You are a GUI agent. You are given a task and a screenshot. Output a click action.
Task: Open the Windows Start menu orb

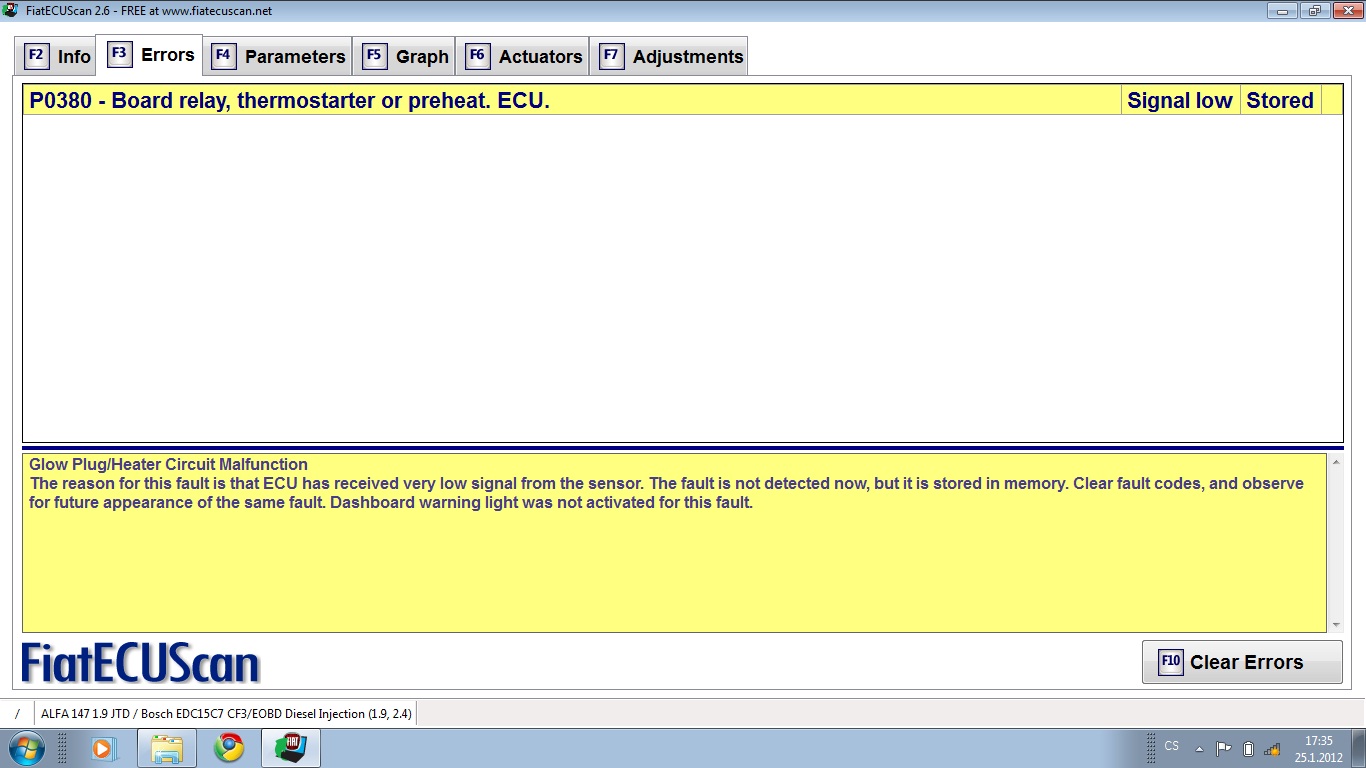pyautogui.click(x=24, y=748)
